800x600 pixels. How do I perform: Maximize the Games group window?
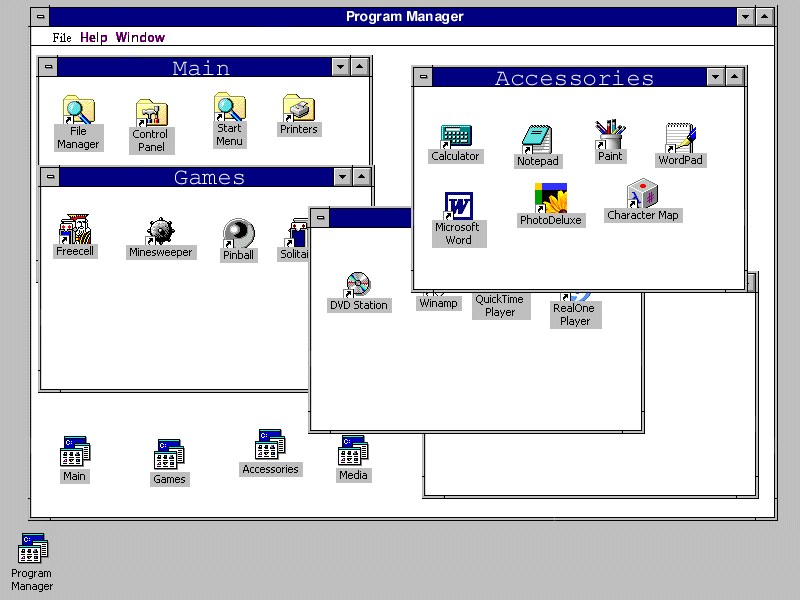pyautogui.click(x=362, y=177)
